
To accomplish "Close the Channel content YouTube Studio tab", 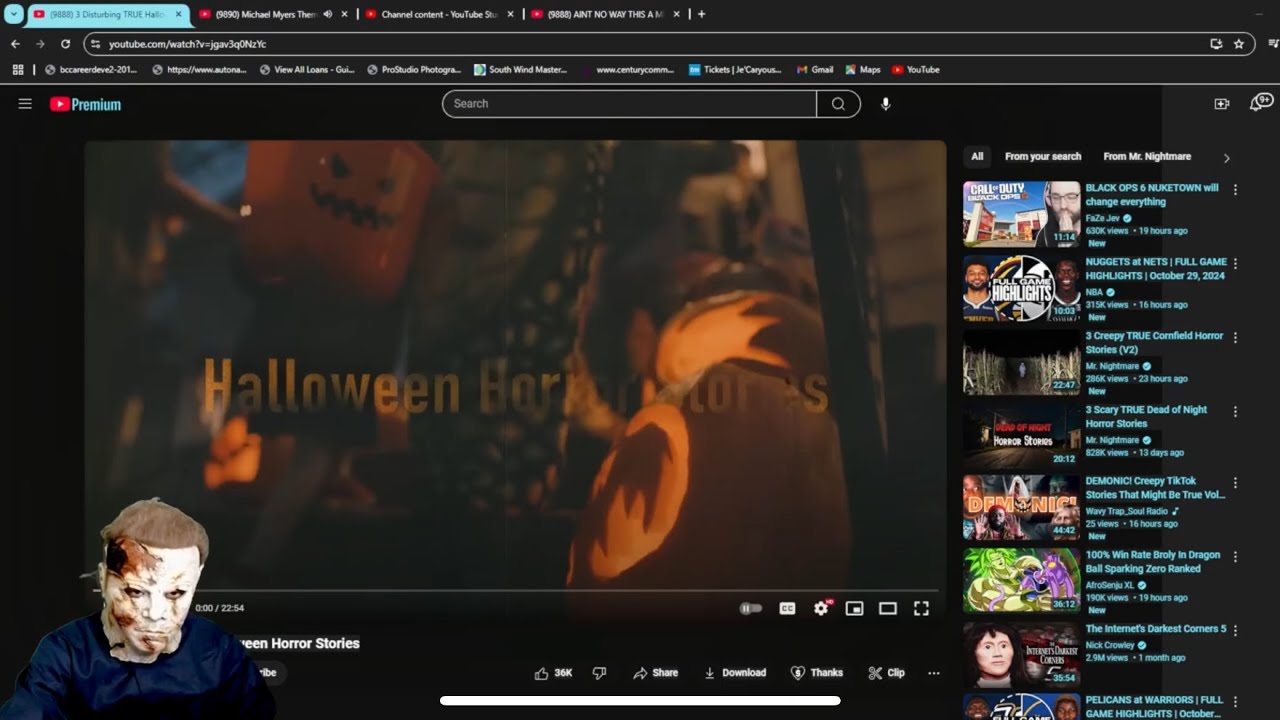I will (x=510, y=15).
